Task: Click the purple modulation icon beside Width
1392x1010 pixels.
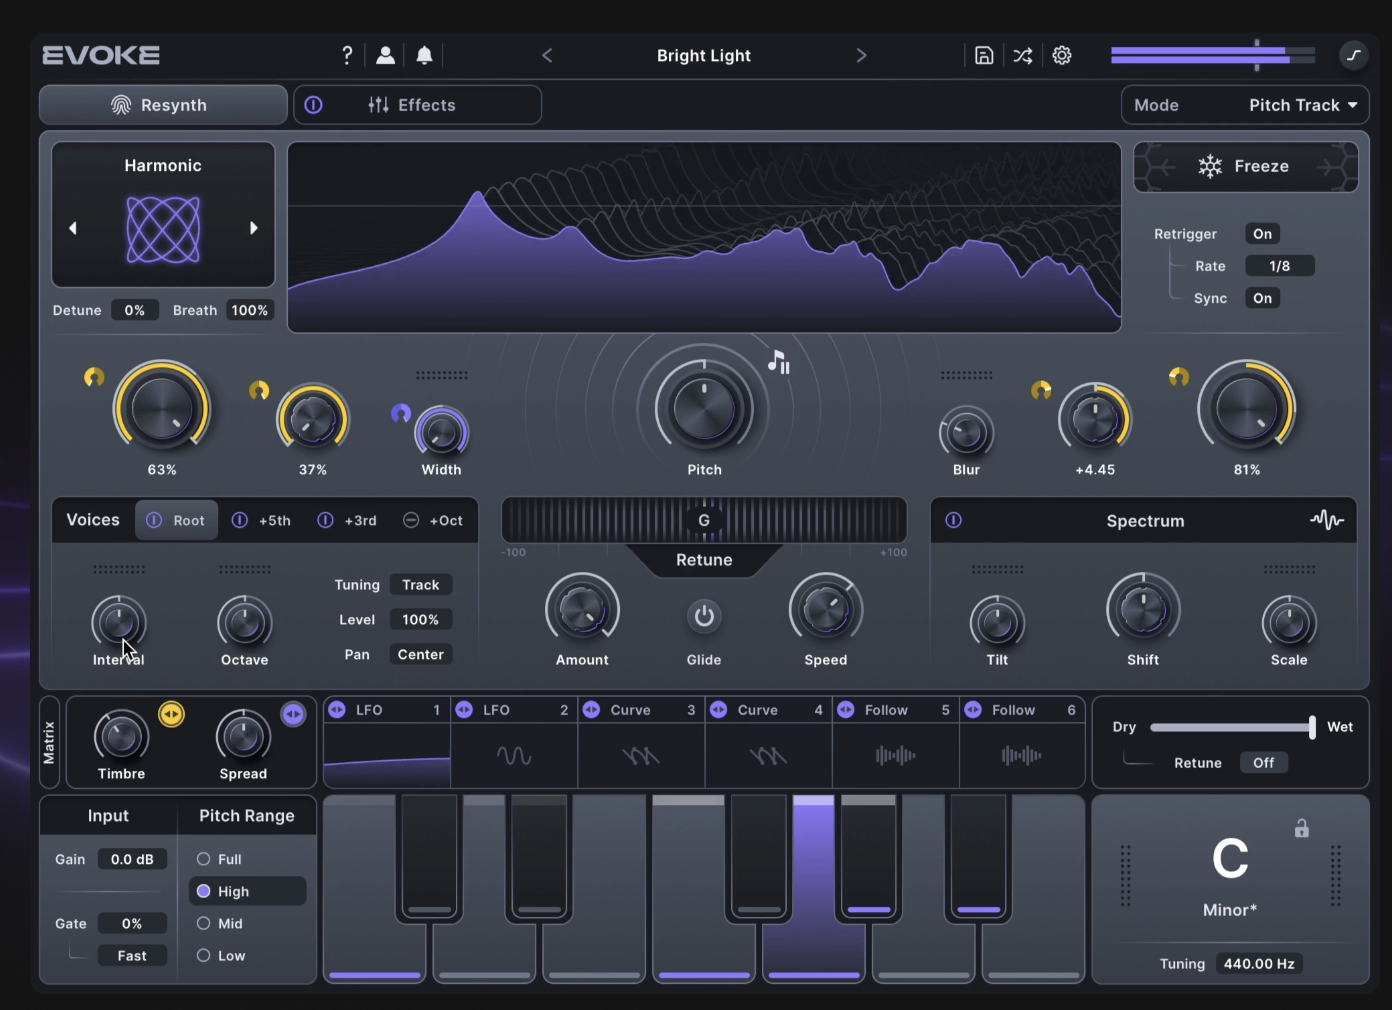Action: coord(401,412)
